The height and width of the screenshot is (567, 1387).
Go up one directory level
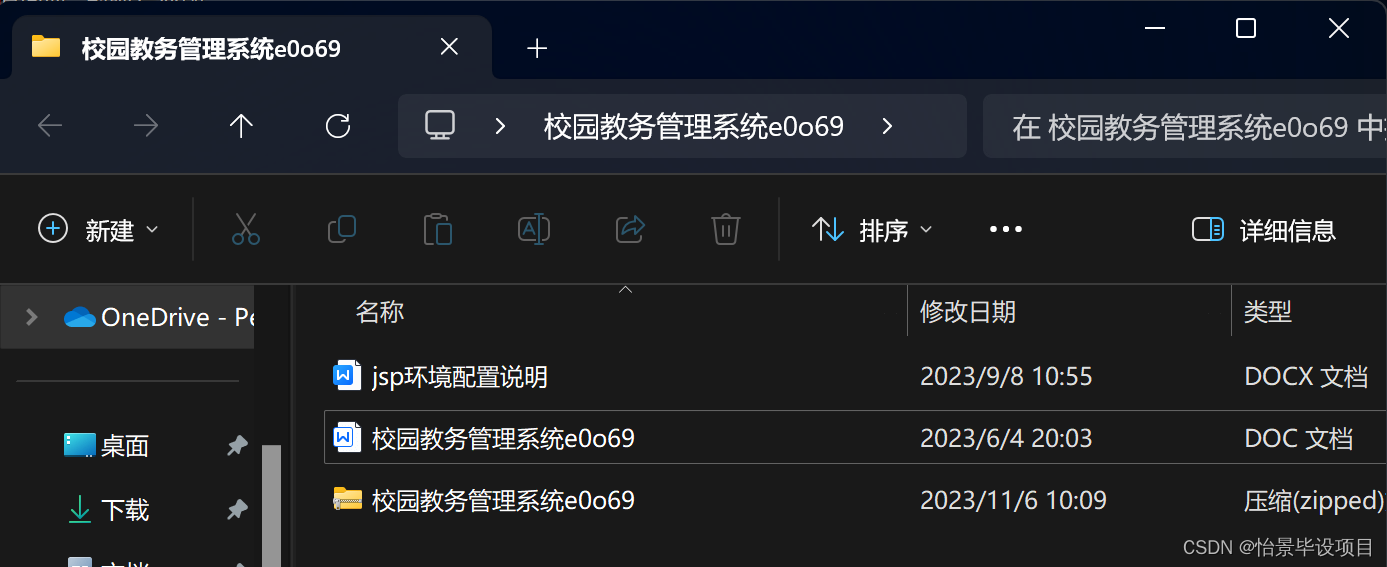pos(241,126)
